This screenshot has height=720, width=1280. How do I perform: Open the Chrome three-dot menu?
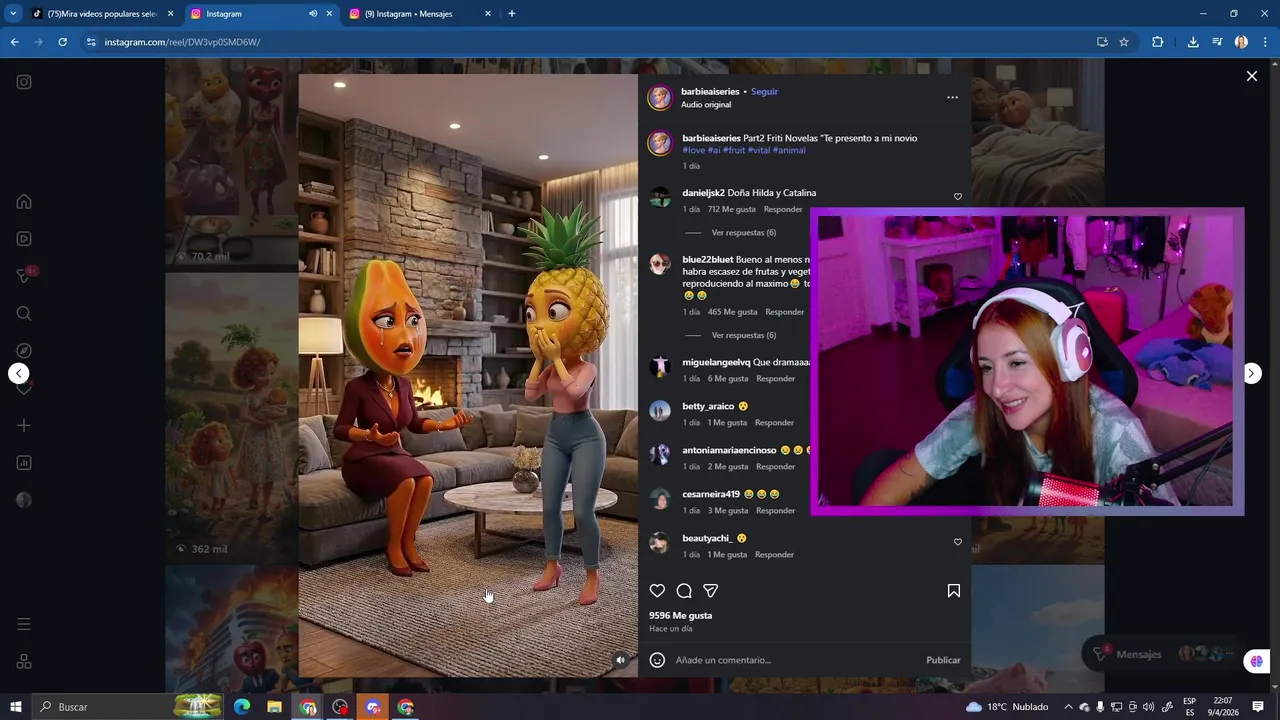(x=1266, y=42)
